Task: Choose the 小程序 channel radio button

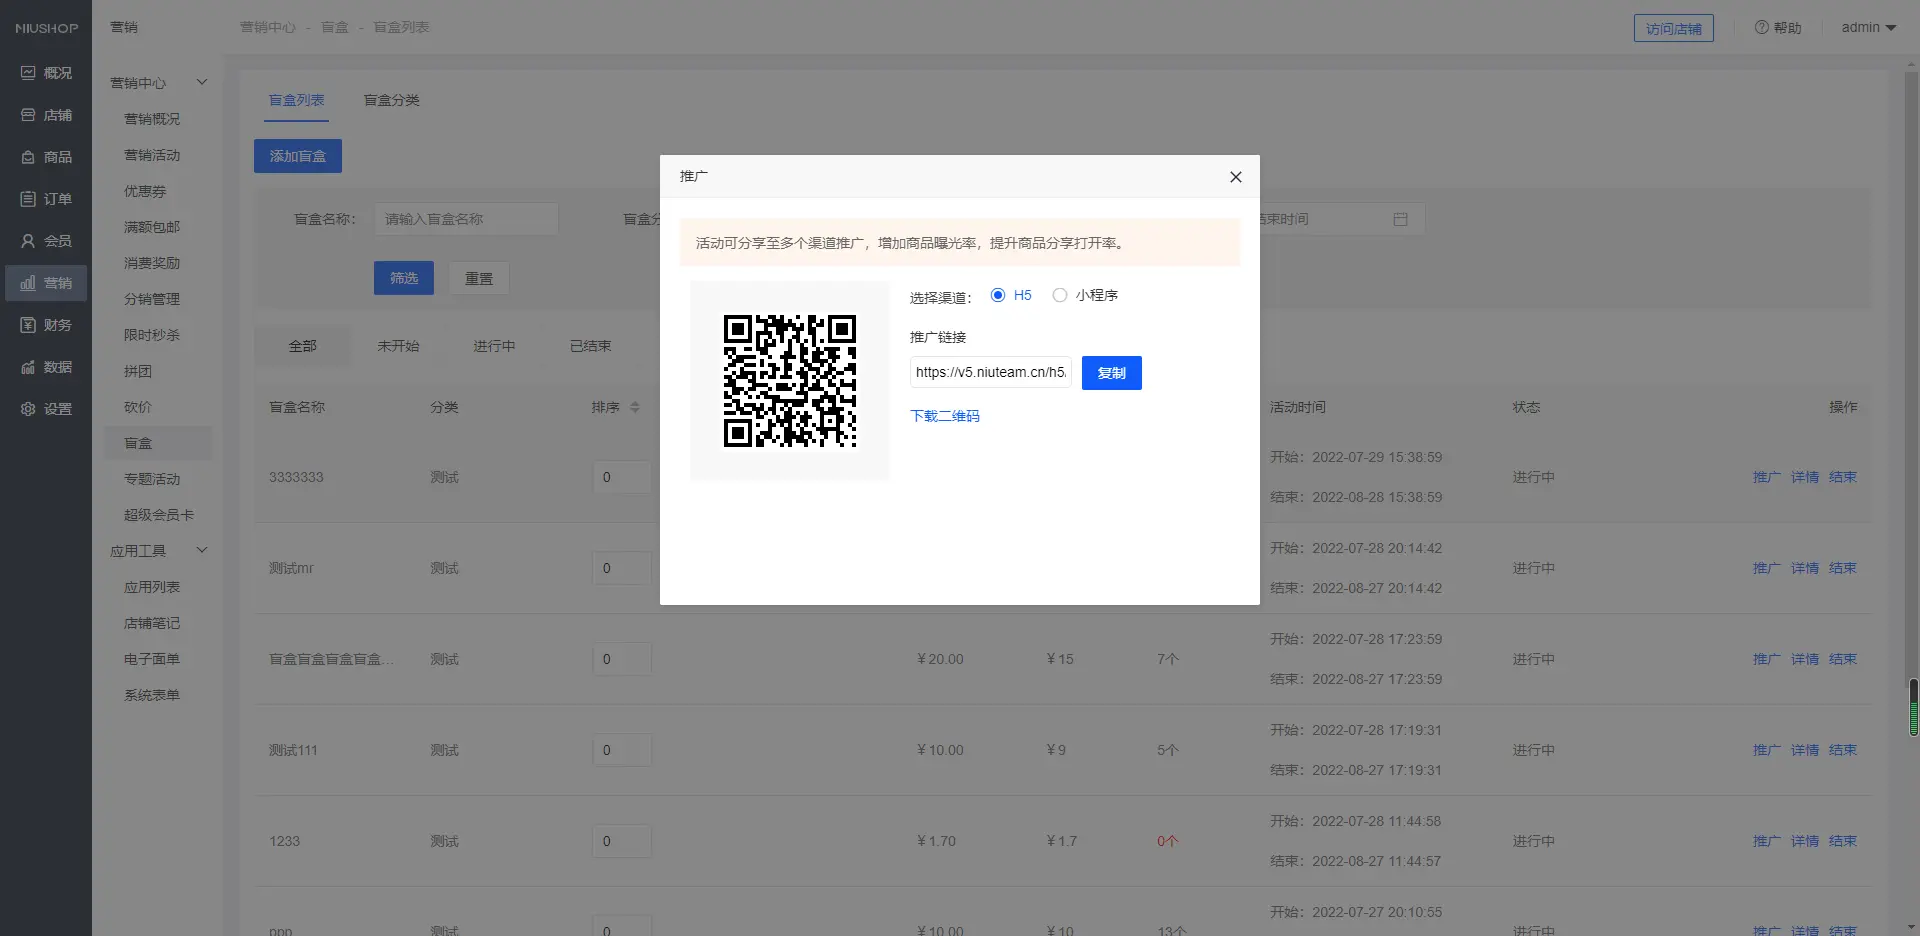Action: point(1060,295)
